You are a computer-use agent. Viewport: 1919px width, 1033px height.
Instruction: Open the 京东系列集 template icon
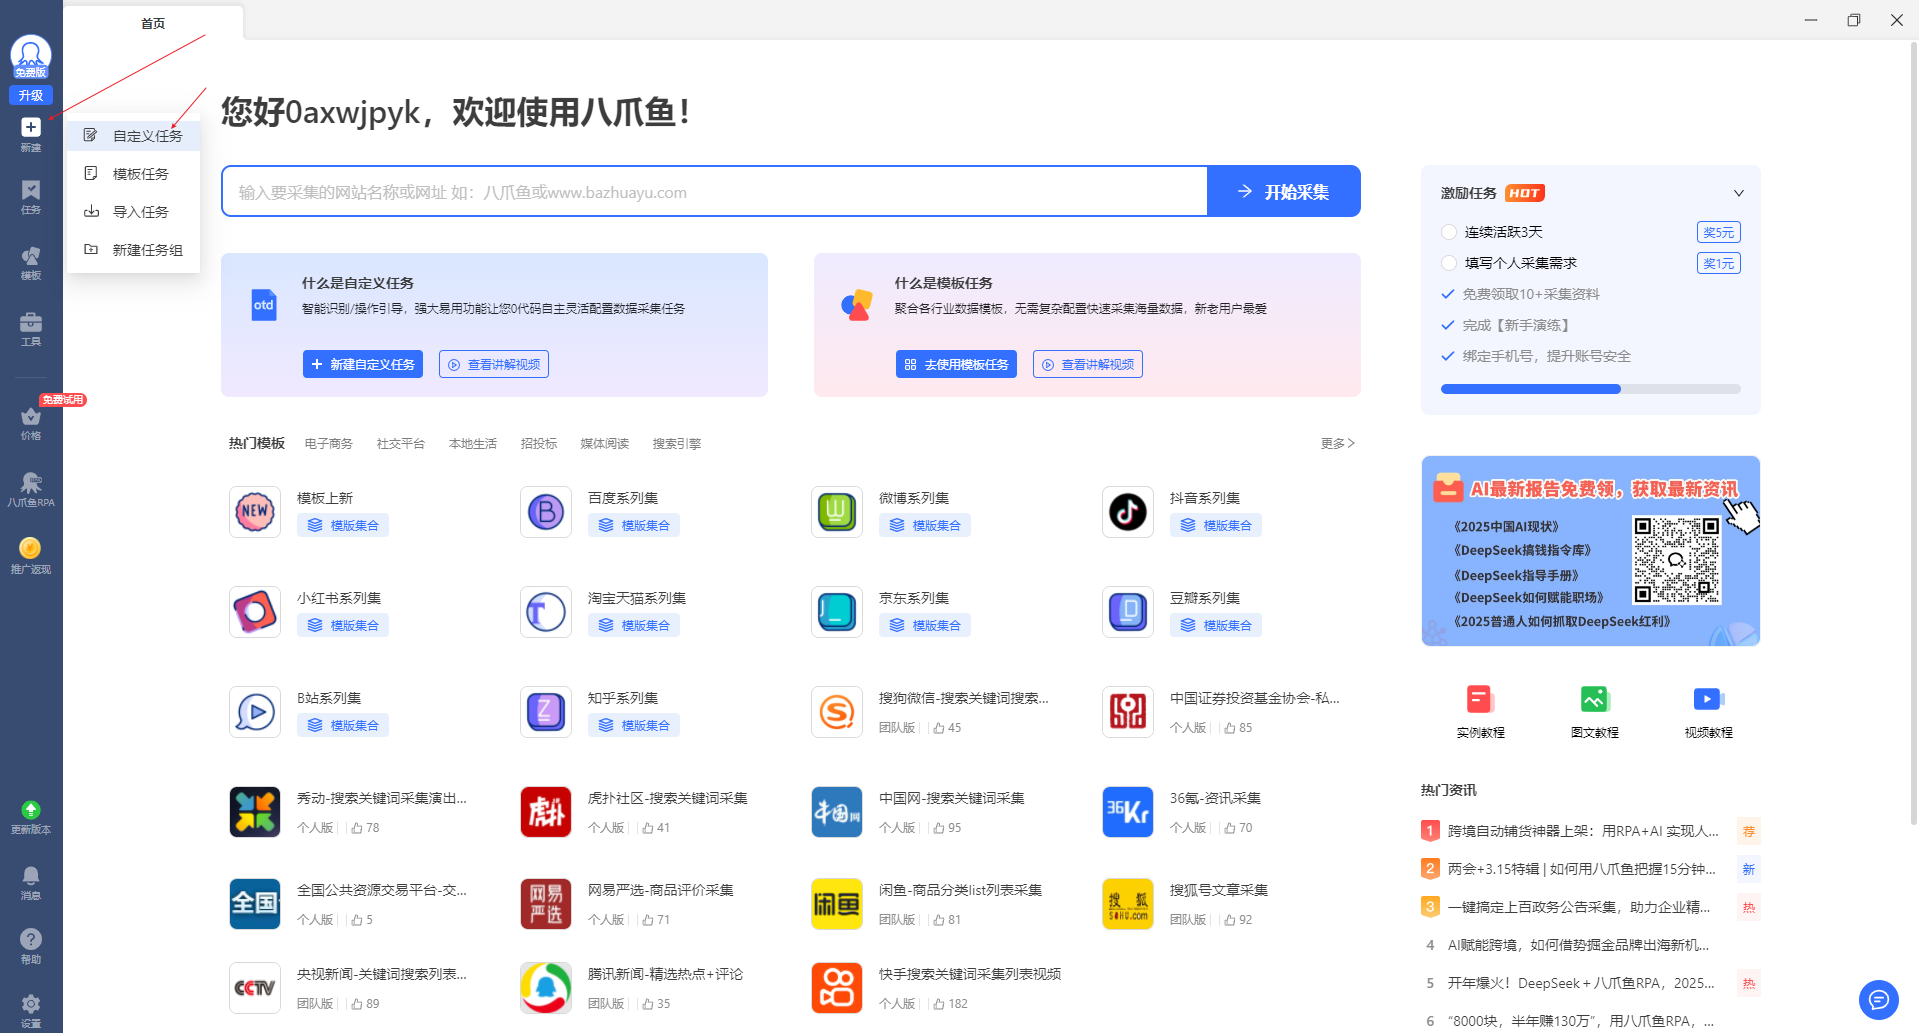click(837, 612)
